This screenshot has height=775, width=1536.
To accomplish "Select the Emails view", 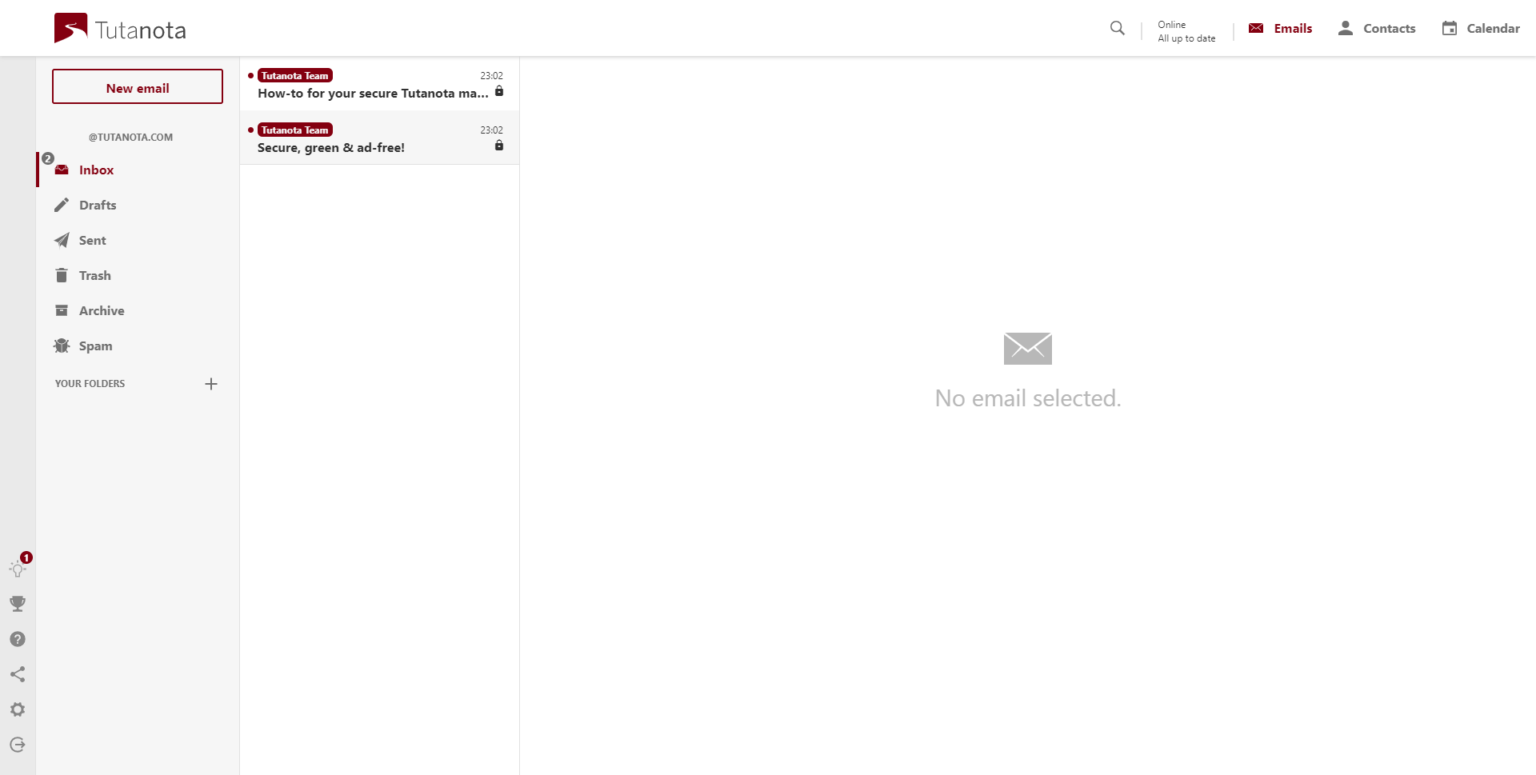I will [1281, 28].
